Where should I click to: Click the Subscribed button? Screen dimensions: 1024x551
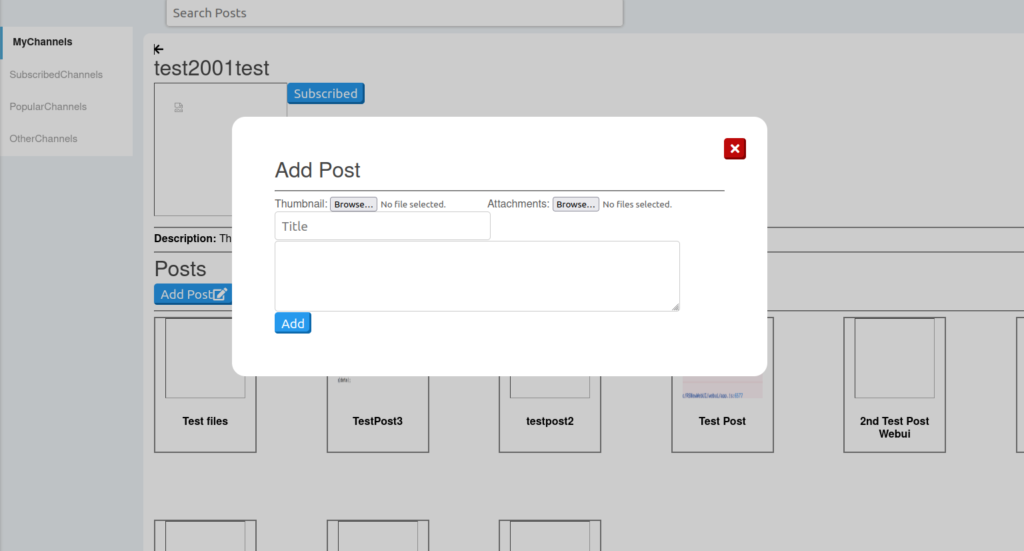click(326, 93)
